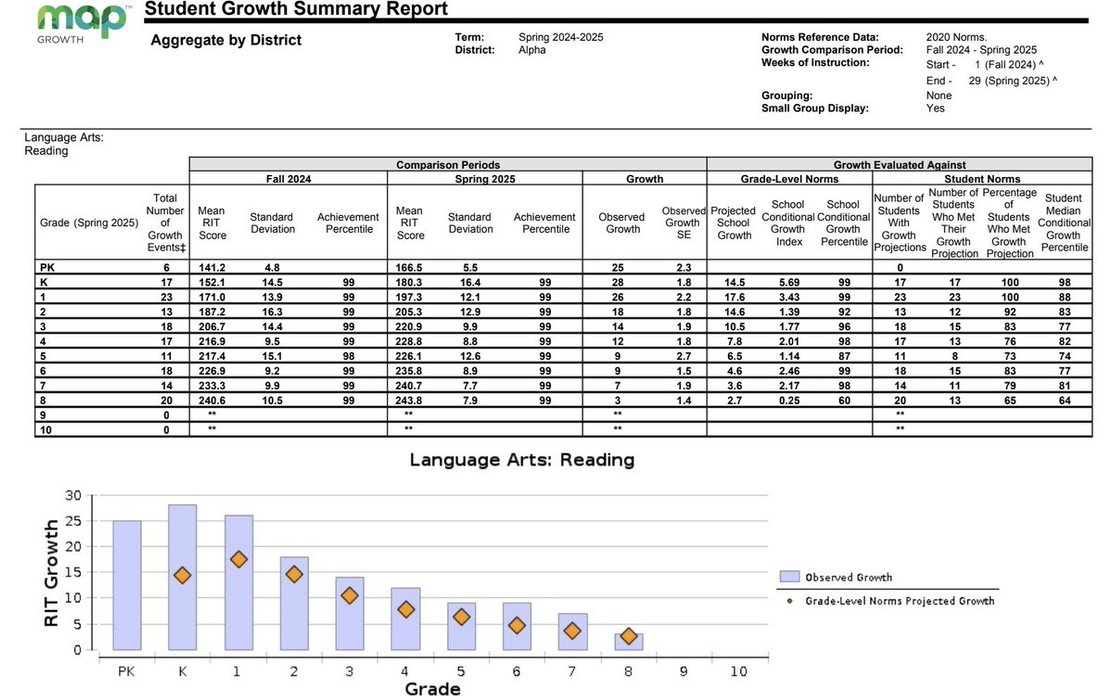This screenshot has width=1113, height=700.
Task: Click the PK row Spring mean '166.5'
Action: pyautogui.click(x=410, y=268)
